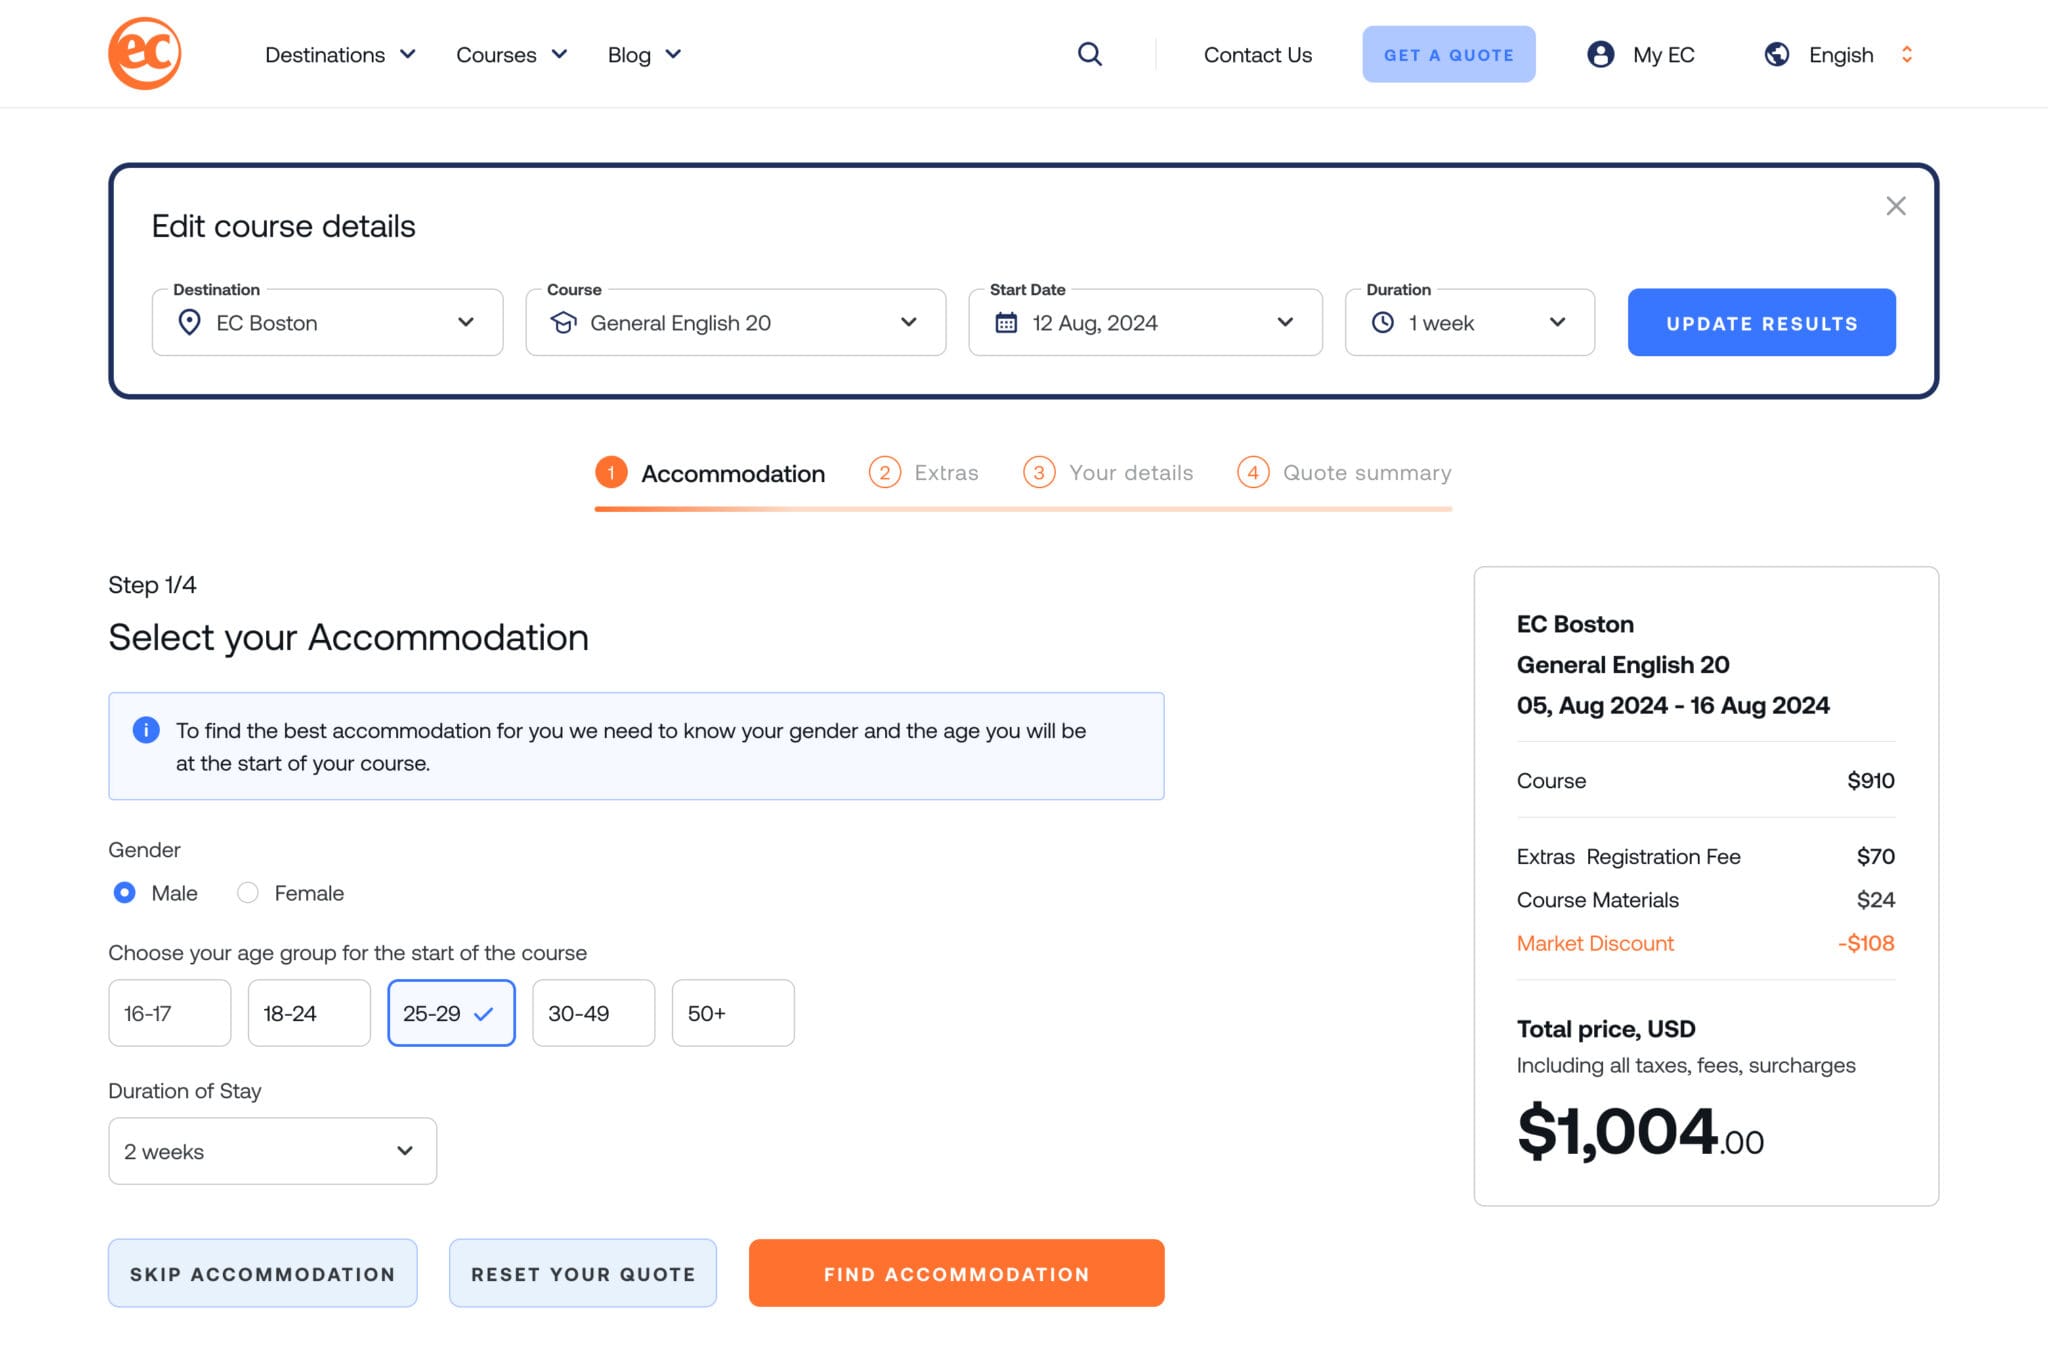The width and height of the screenshot is (2048, 1361).
Task: Select the Female gender radio button
Action: pos(248,892)
